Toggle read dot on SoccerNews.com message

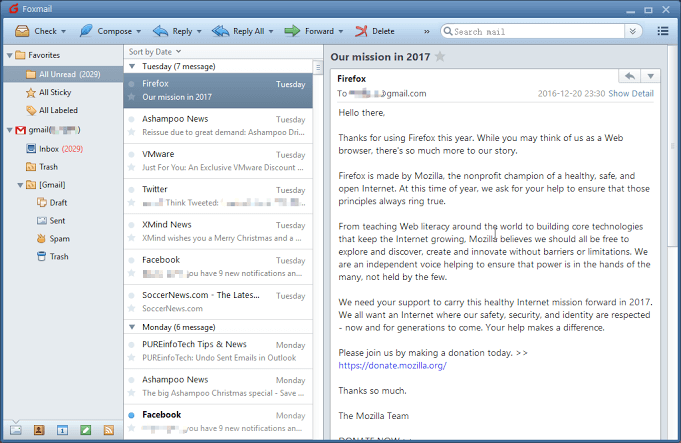click(131, 295)
